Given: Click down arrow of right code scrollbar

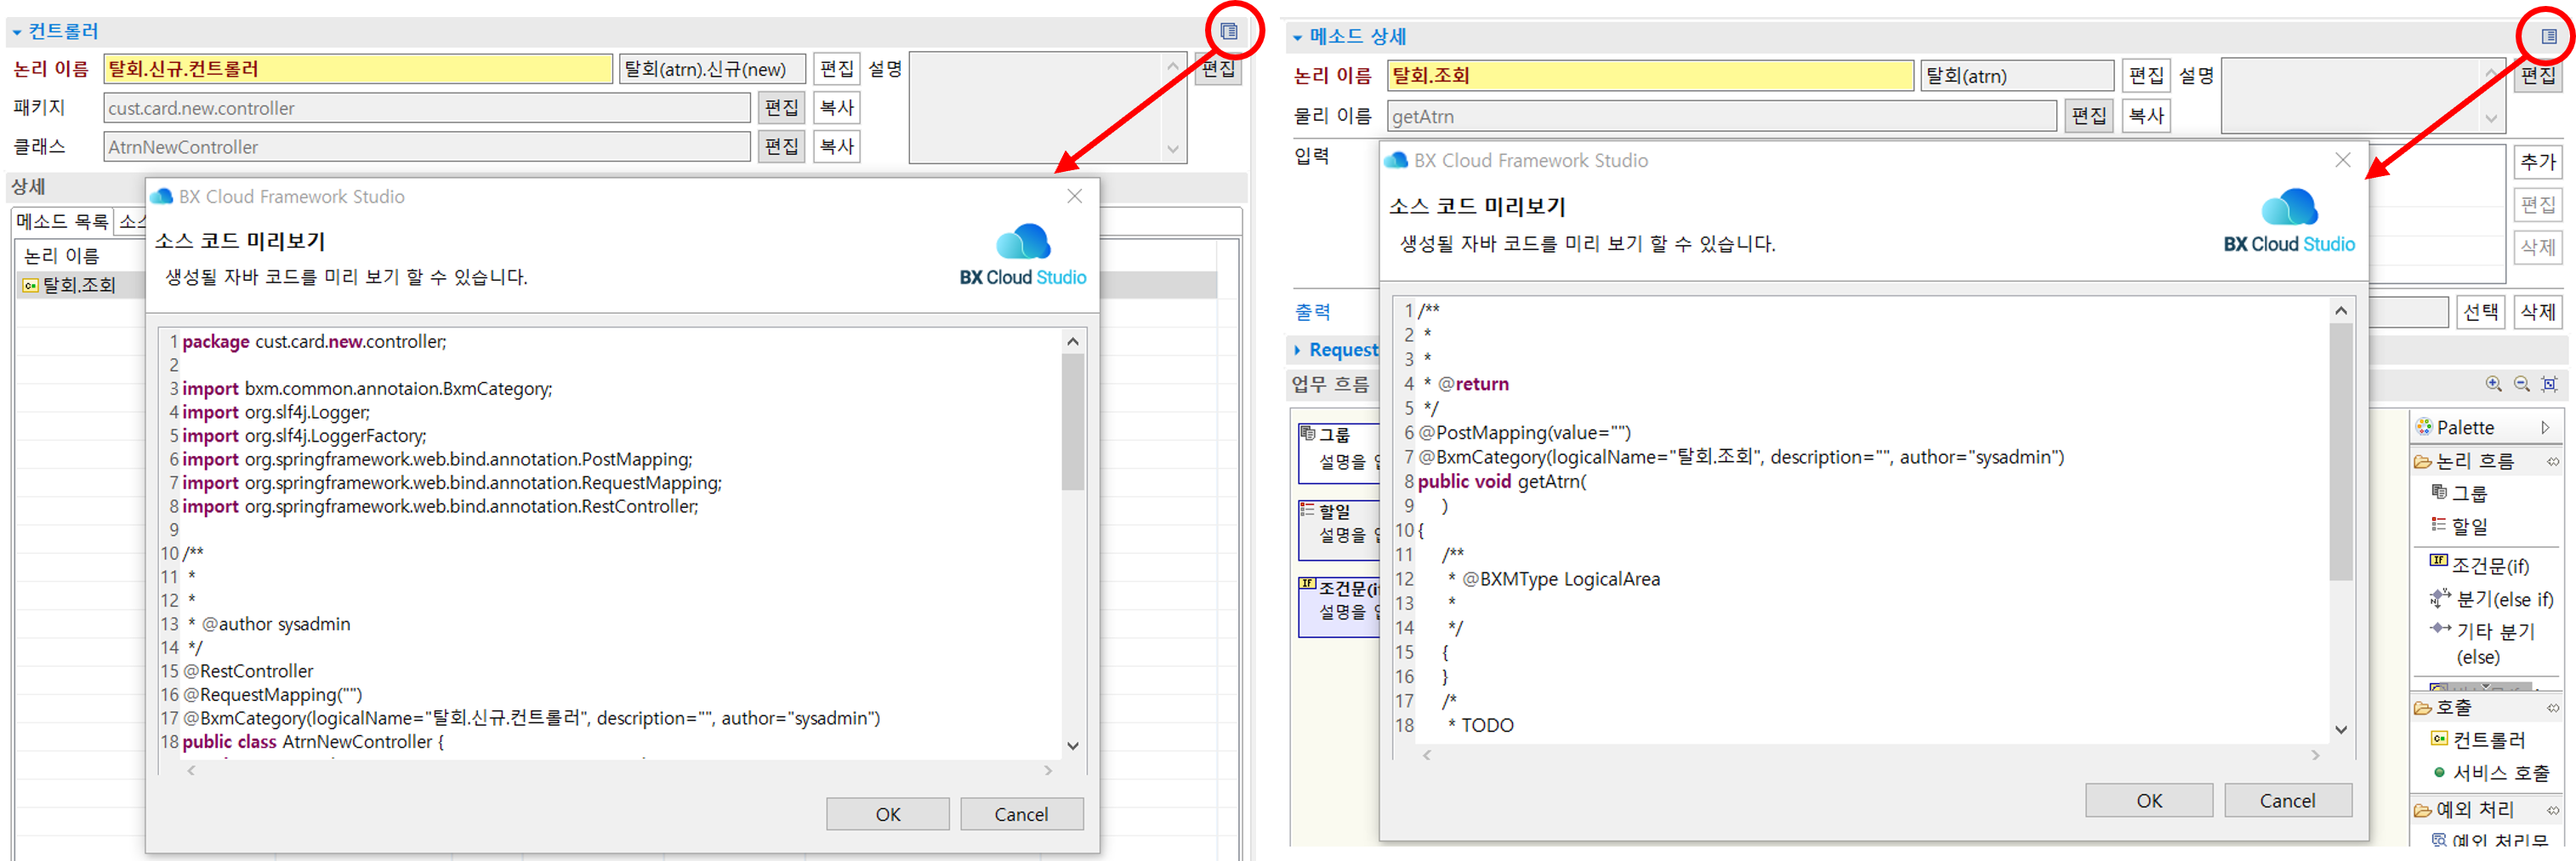Looking at the screenshot, I should [2341, 730].
